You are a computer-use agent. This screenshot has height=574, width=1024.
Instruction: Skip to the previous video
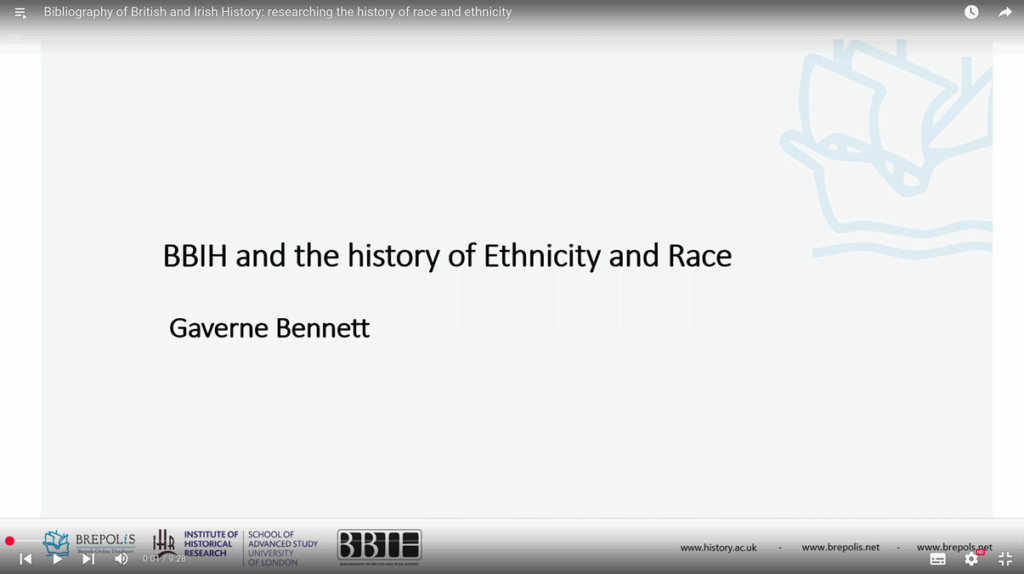click(26, 559)
